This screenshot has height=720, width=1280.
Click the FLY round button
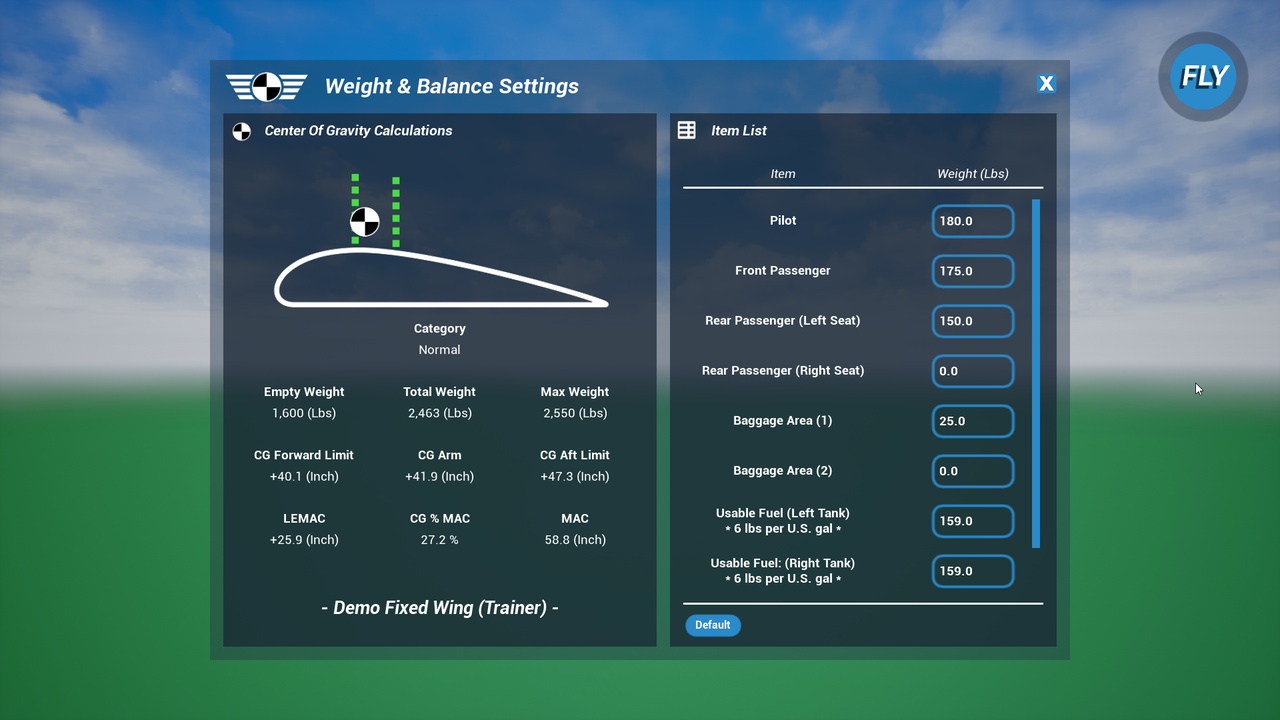(x=1203, y=77)
